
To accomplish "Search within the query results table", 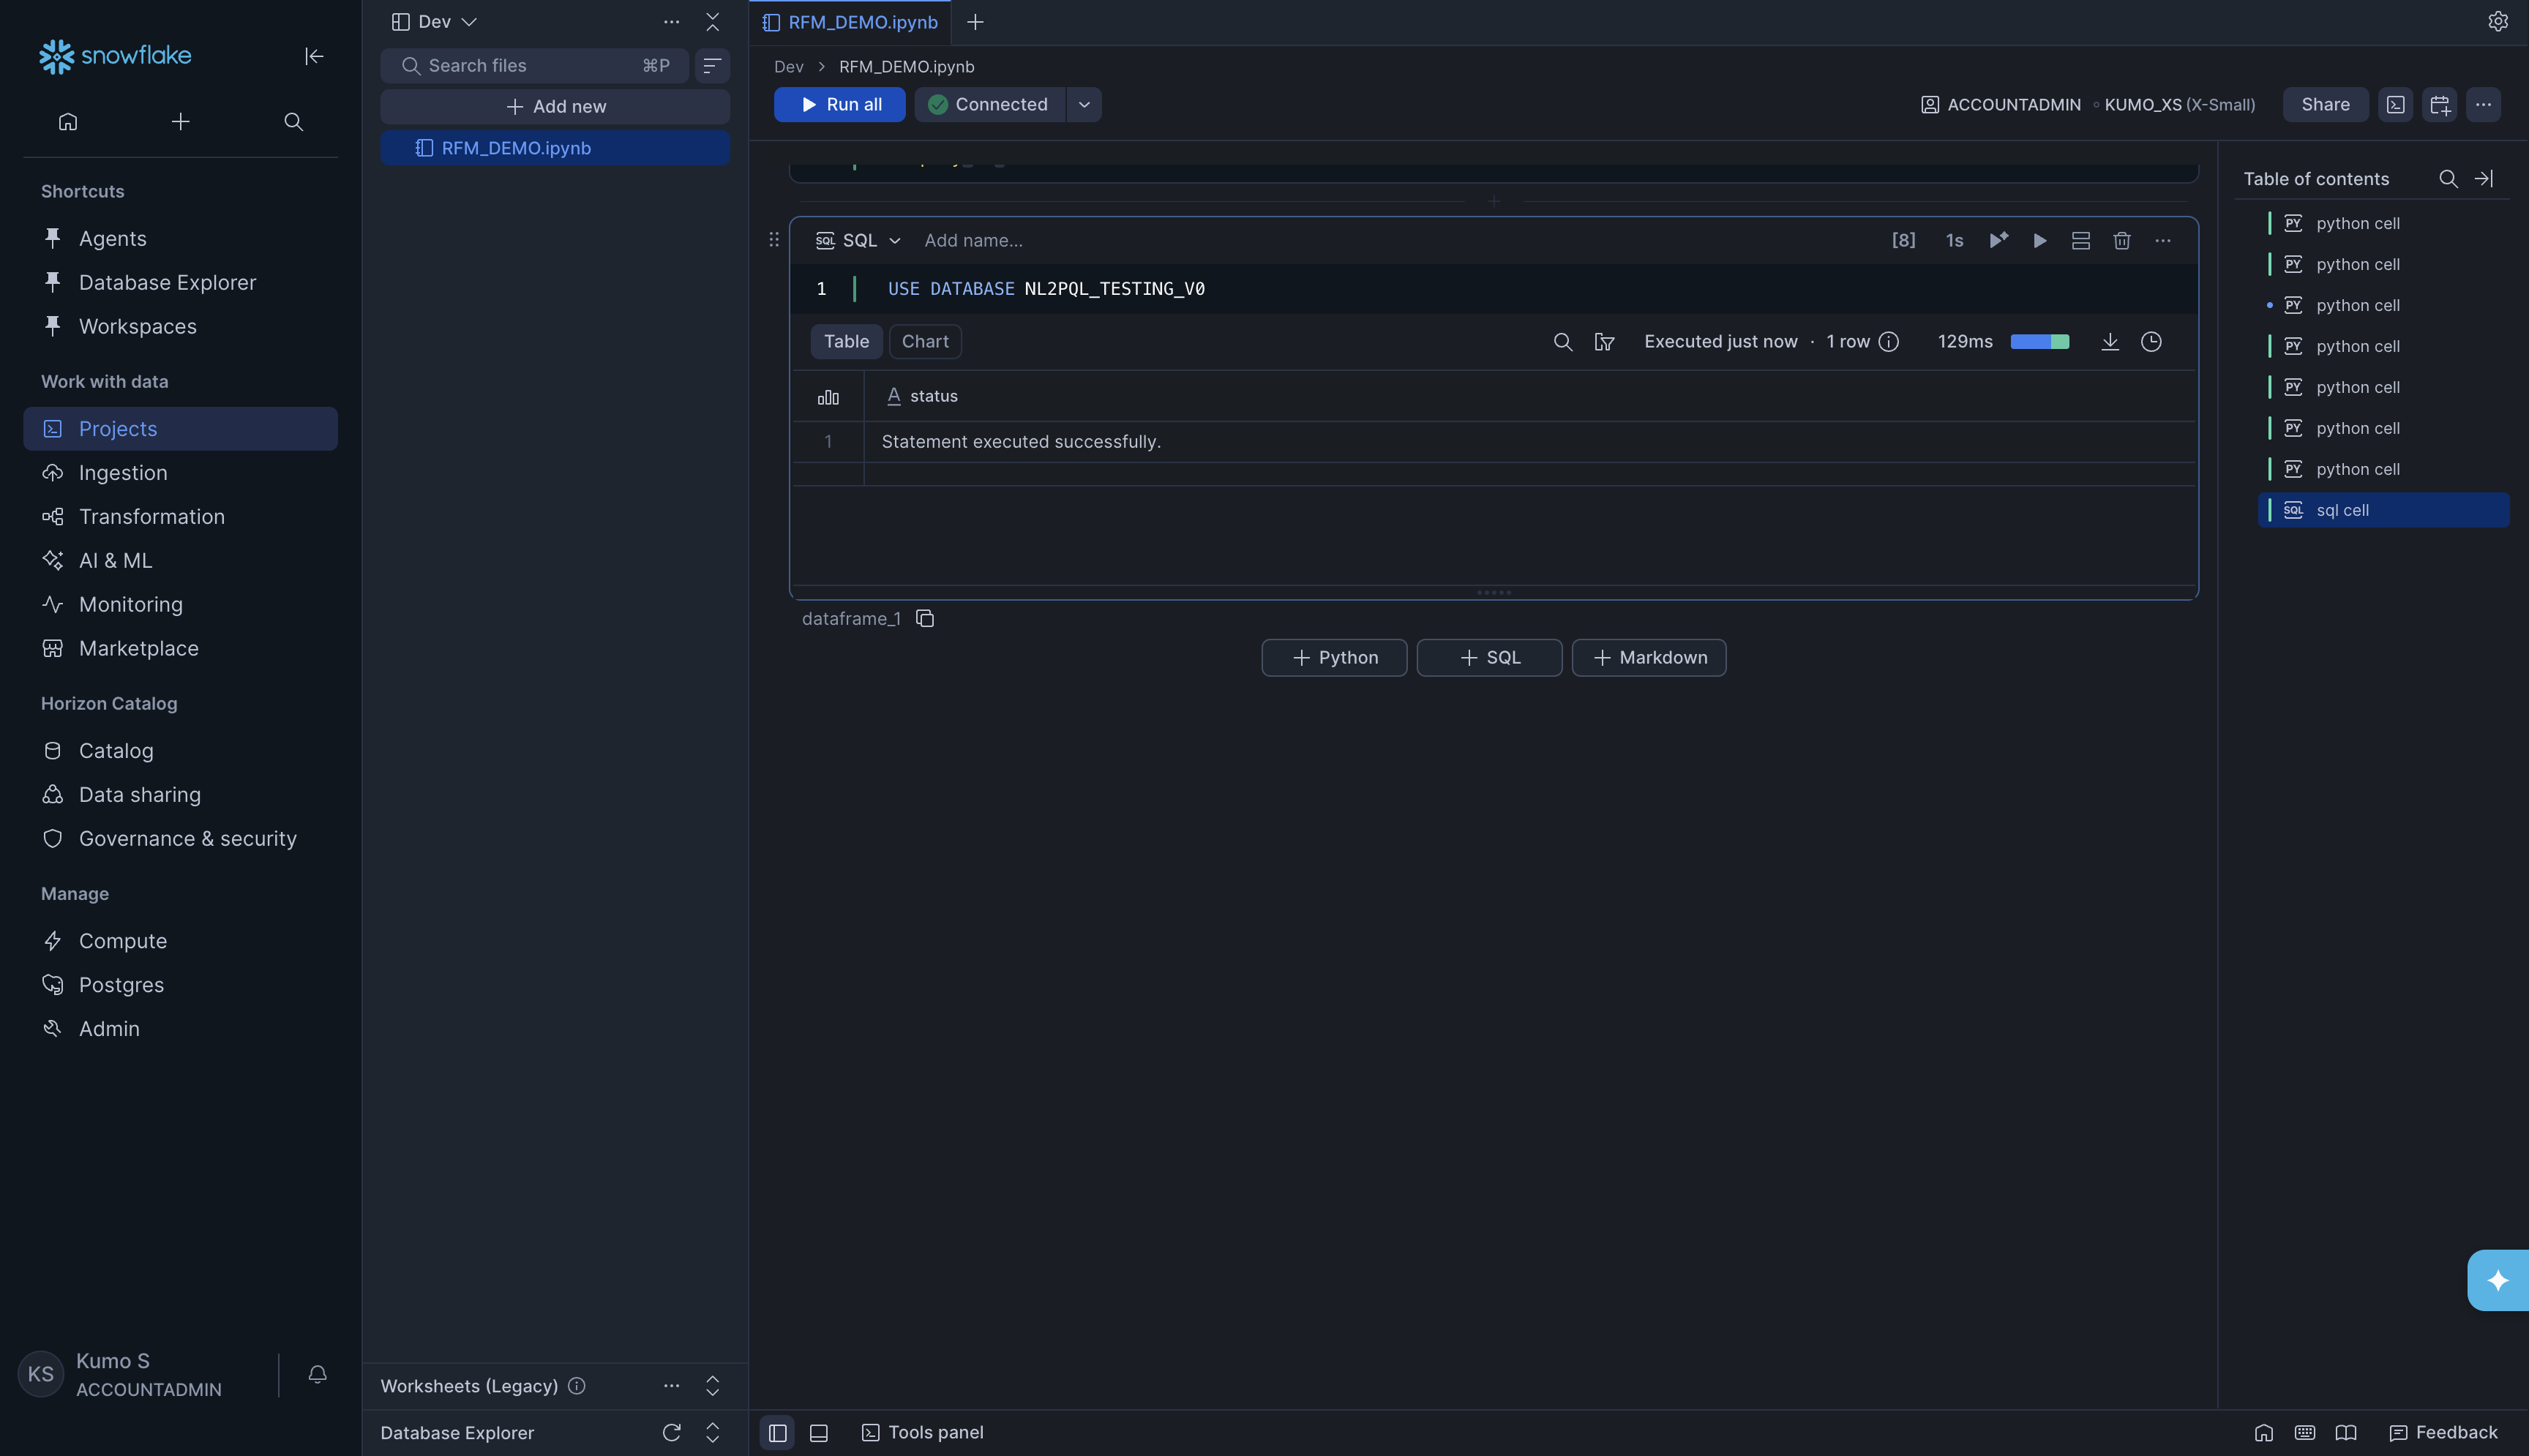I will [1562, 342].
